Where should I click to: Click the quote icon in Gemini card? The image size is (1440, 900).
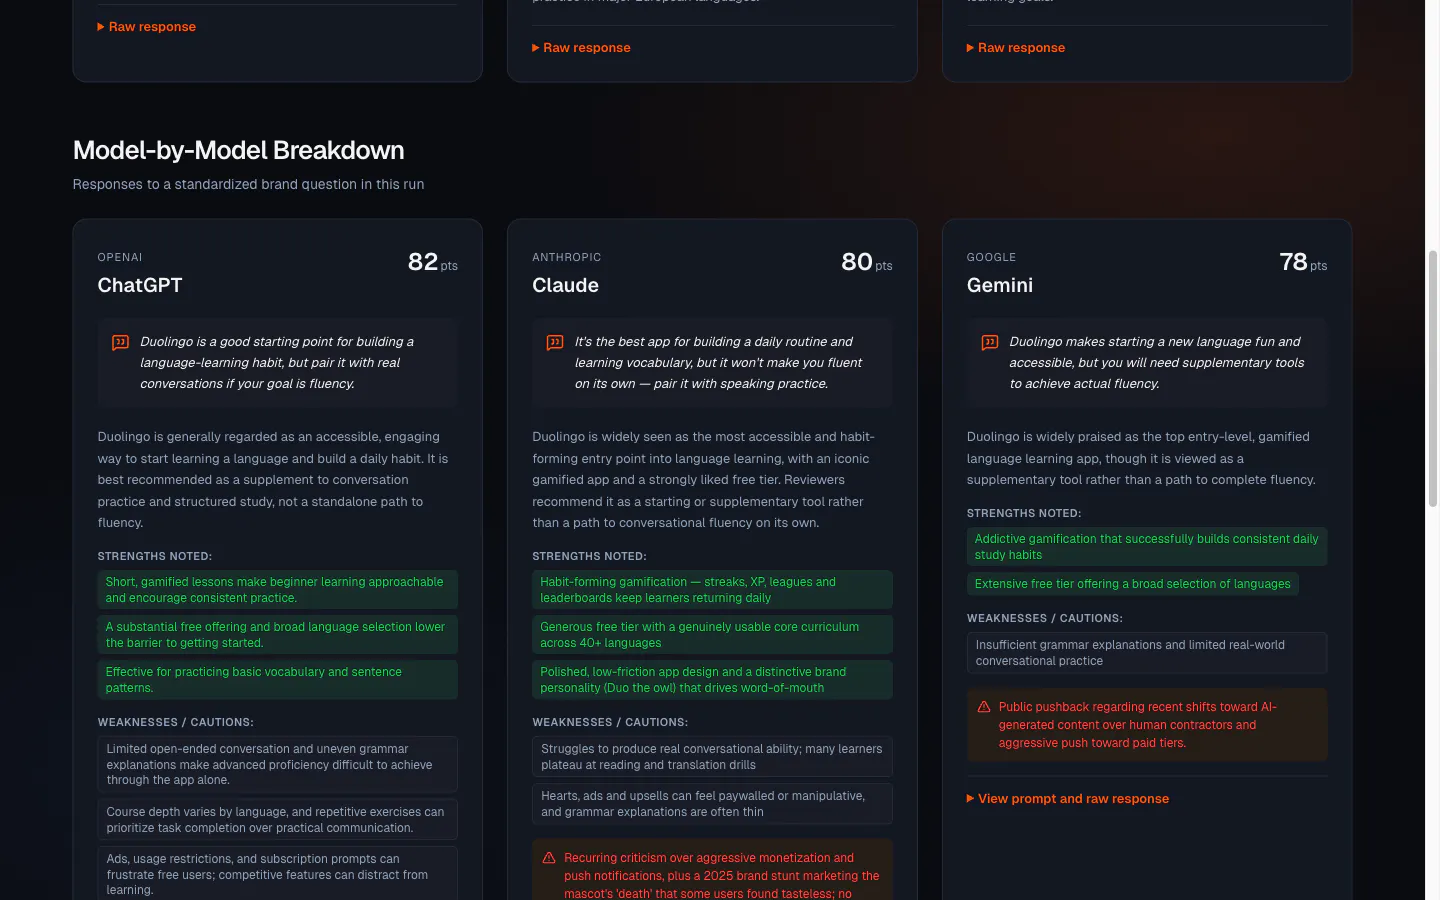click(x=990, y=343)
